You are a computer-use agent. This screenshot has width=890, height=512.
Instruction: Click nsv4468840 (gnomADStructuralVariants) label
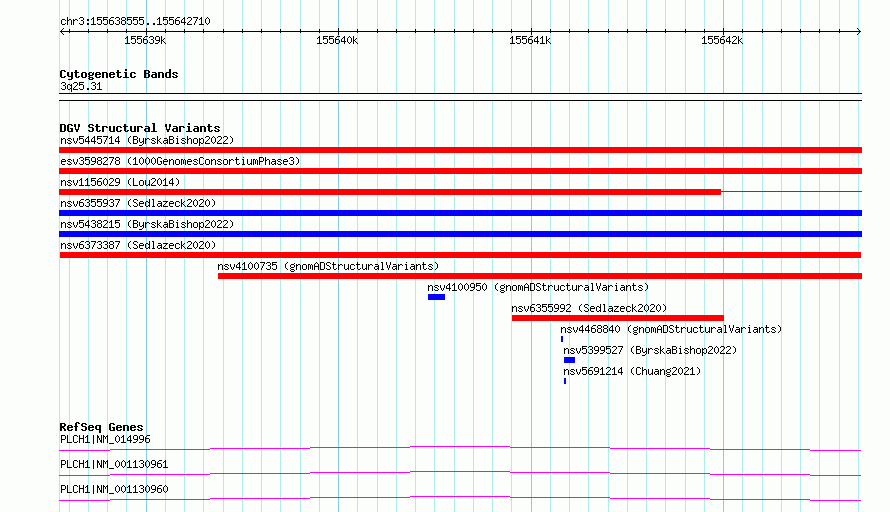[x=671, y=329]
